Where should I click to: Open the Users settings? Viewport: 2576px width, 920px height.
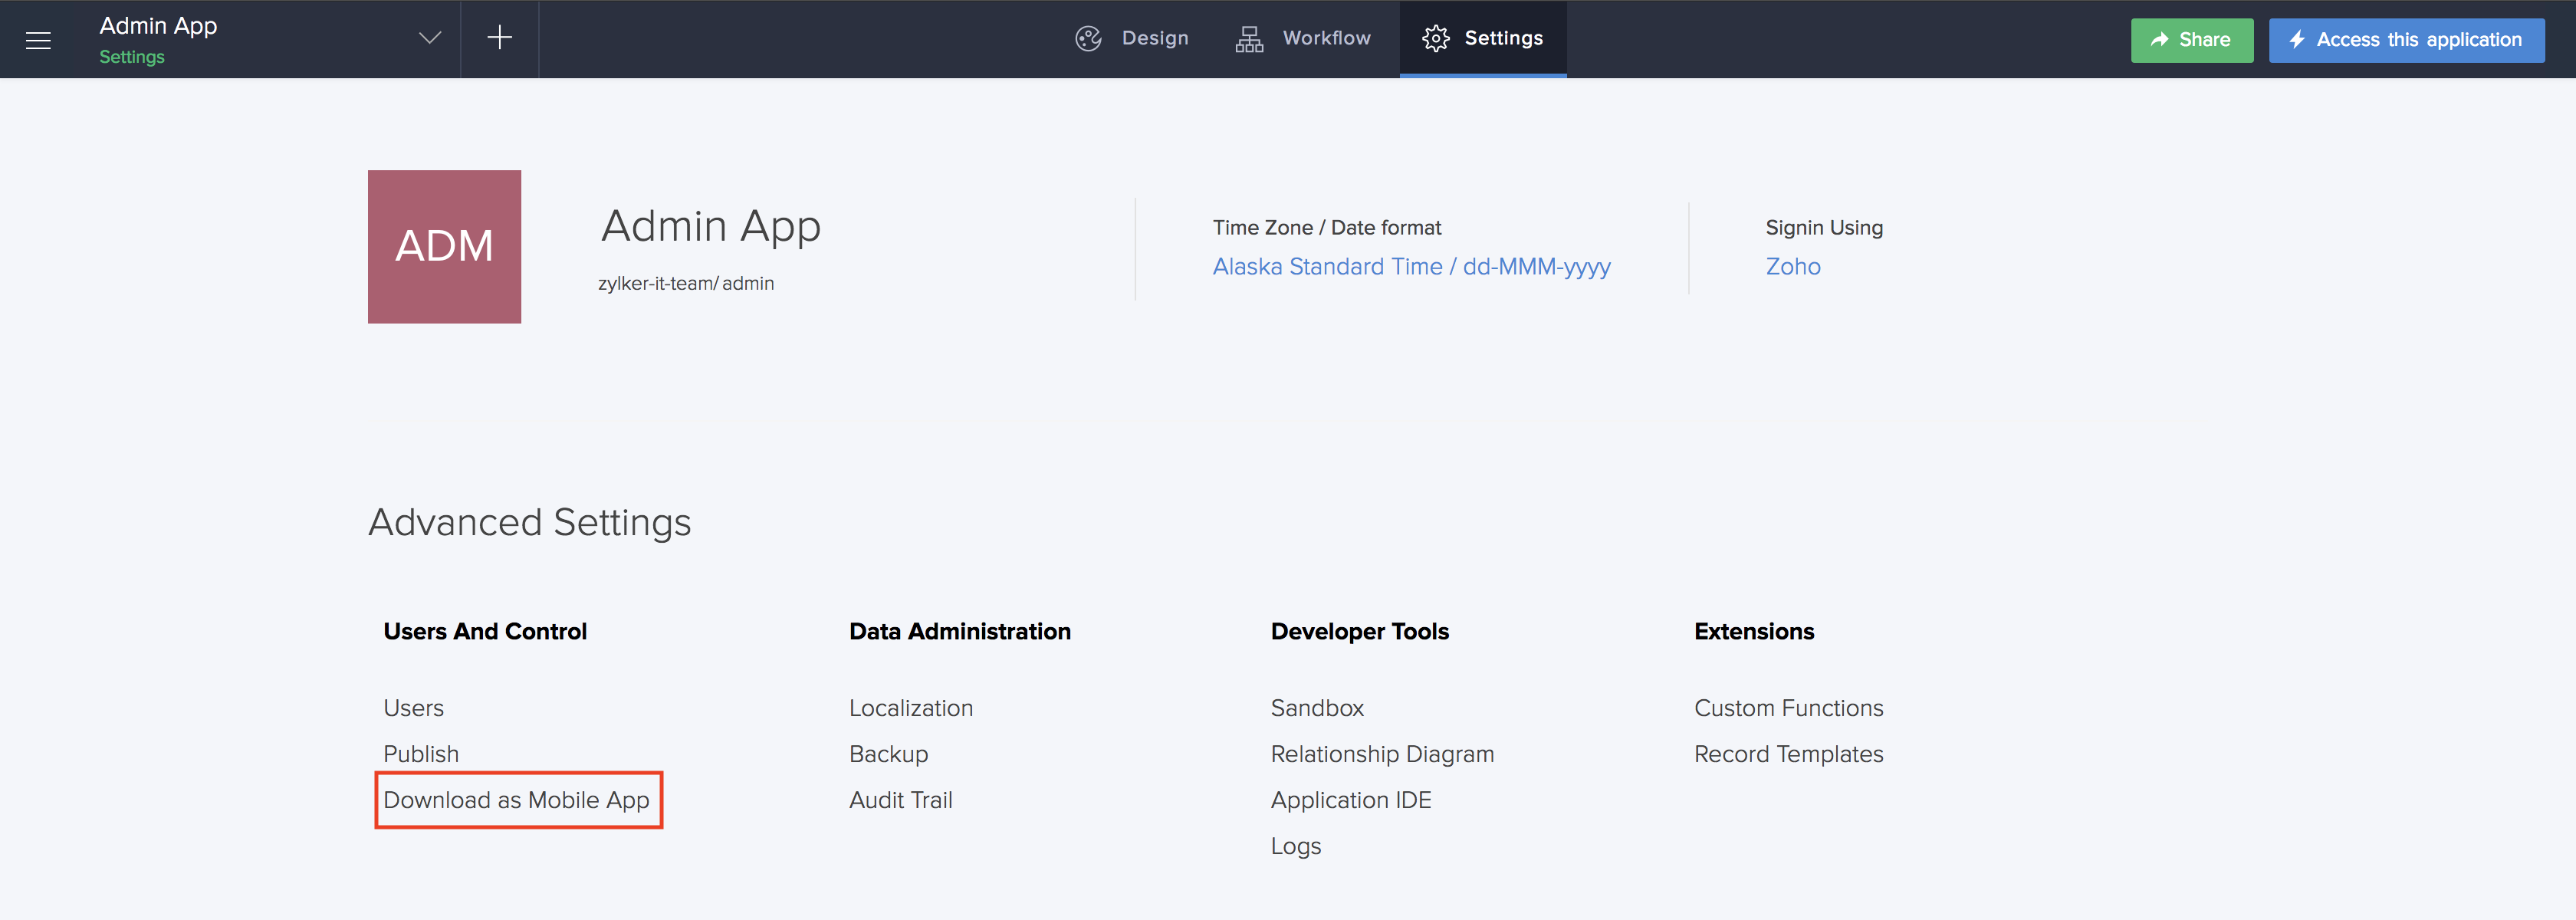tap(413, 708)
